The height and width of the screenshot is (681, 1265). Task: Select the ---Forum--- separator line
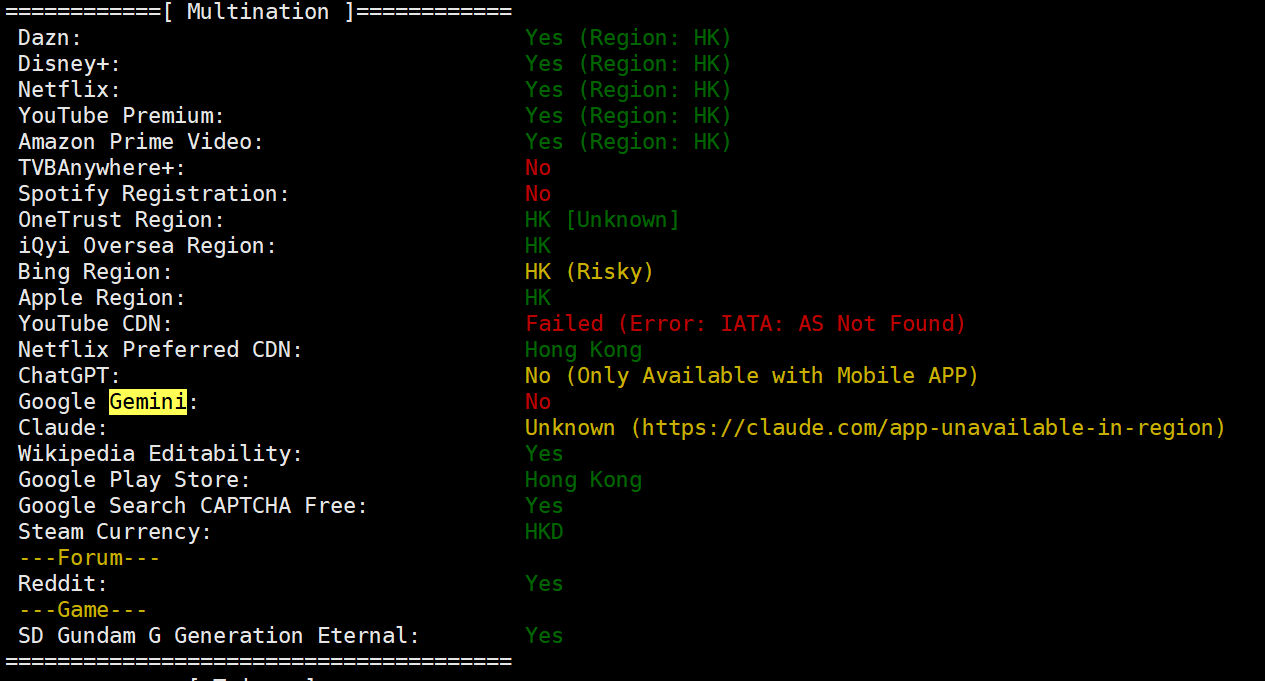tap(89, 558)
